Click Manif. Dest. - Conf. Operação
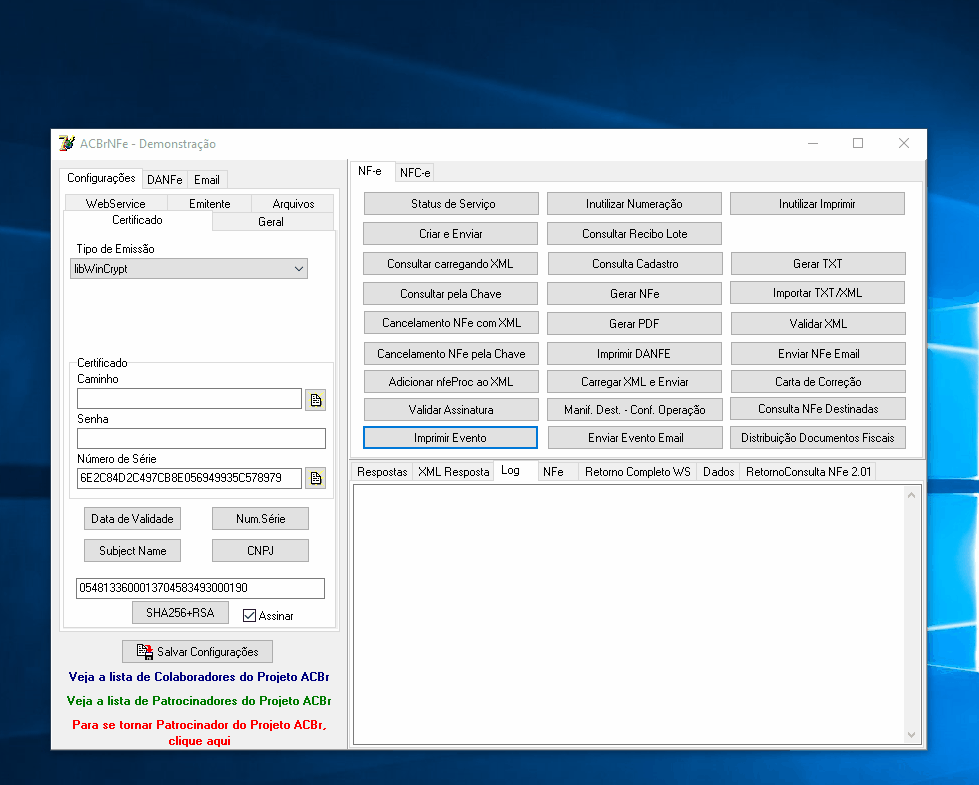Viewport: 979px width, 785px height. pos(634,410)
